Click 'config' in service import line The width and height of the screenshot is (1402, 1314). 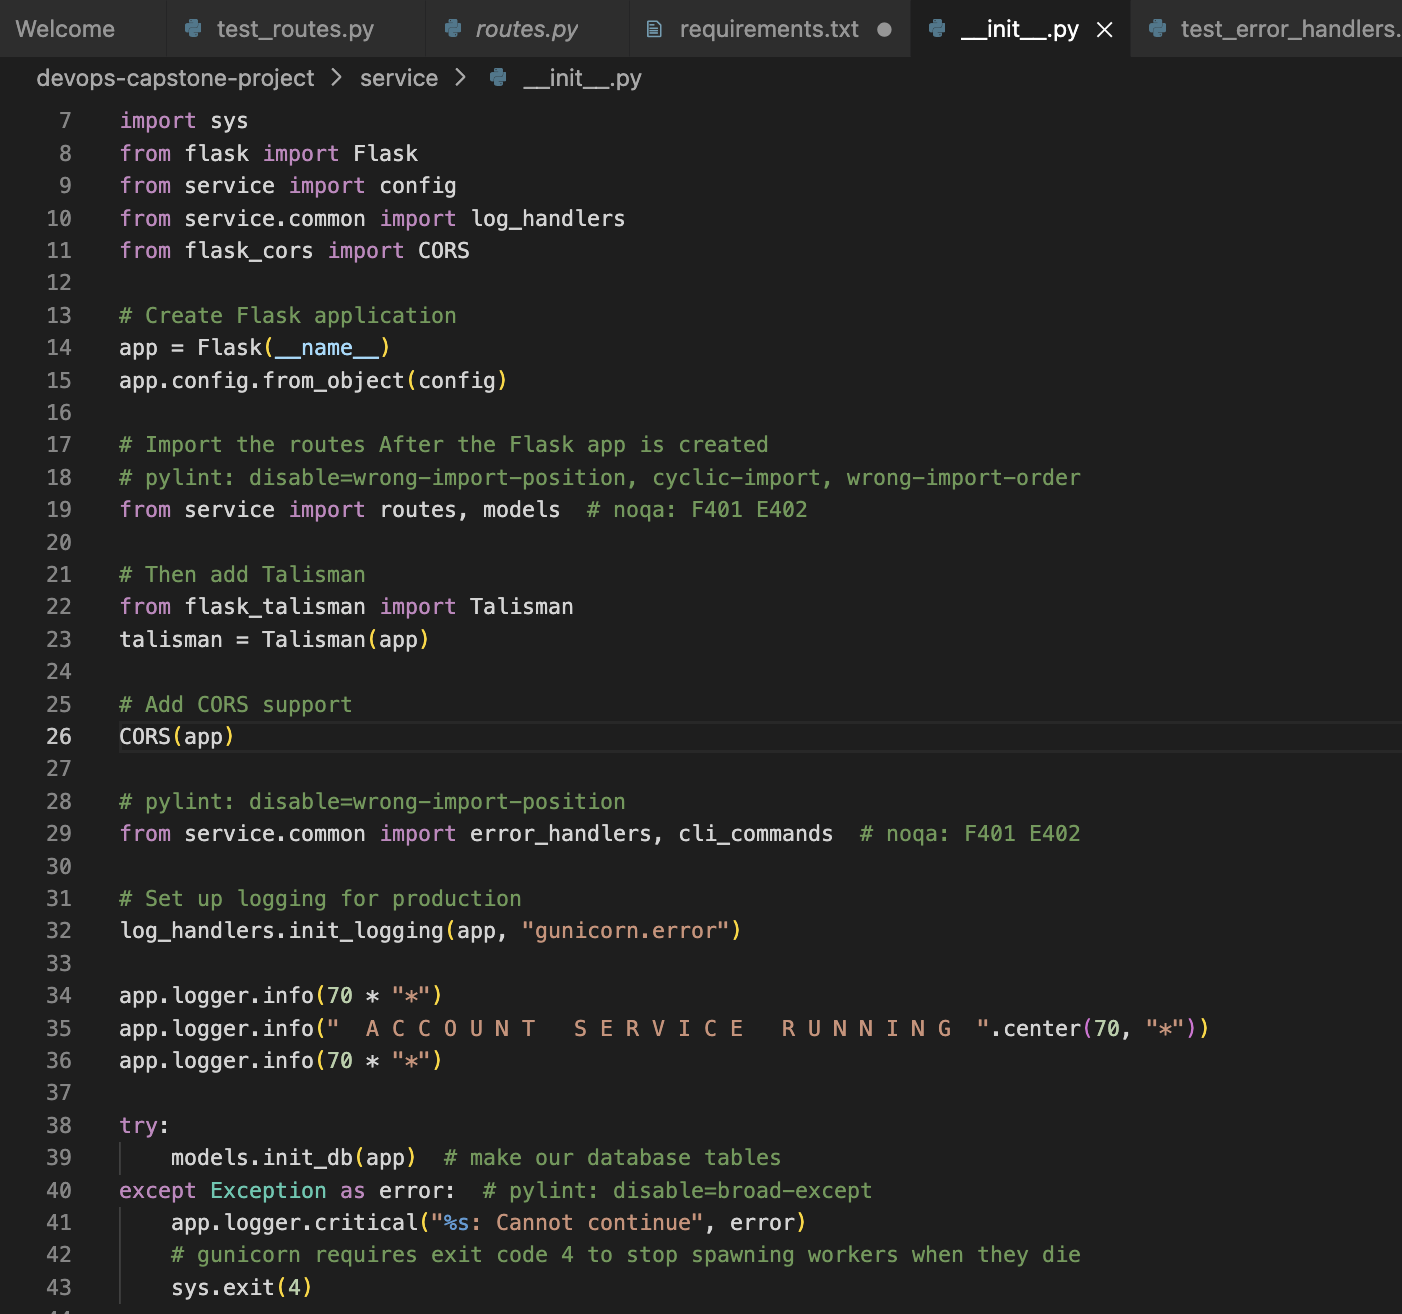click(418, 186)
